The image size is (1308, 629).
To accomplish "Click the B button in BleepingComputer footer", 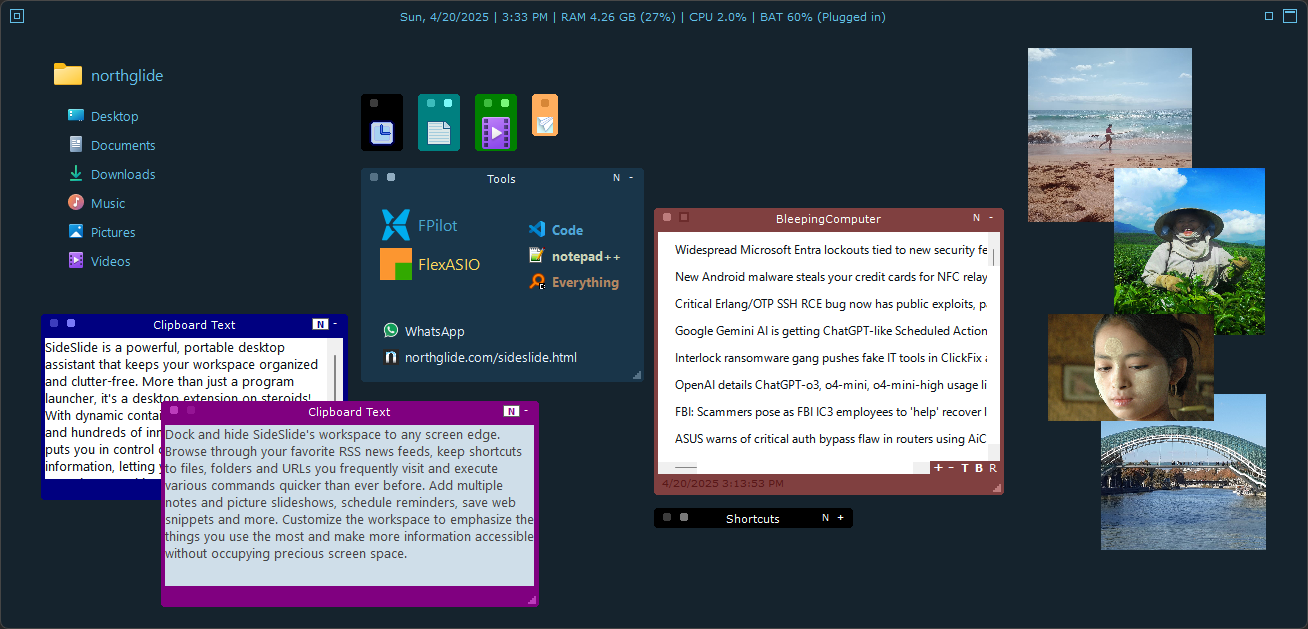I will (979, 468).
